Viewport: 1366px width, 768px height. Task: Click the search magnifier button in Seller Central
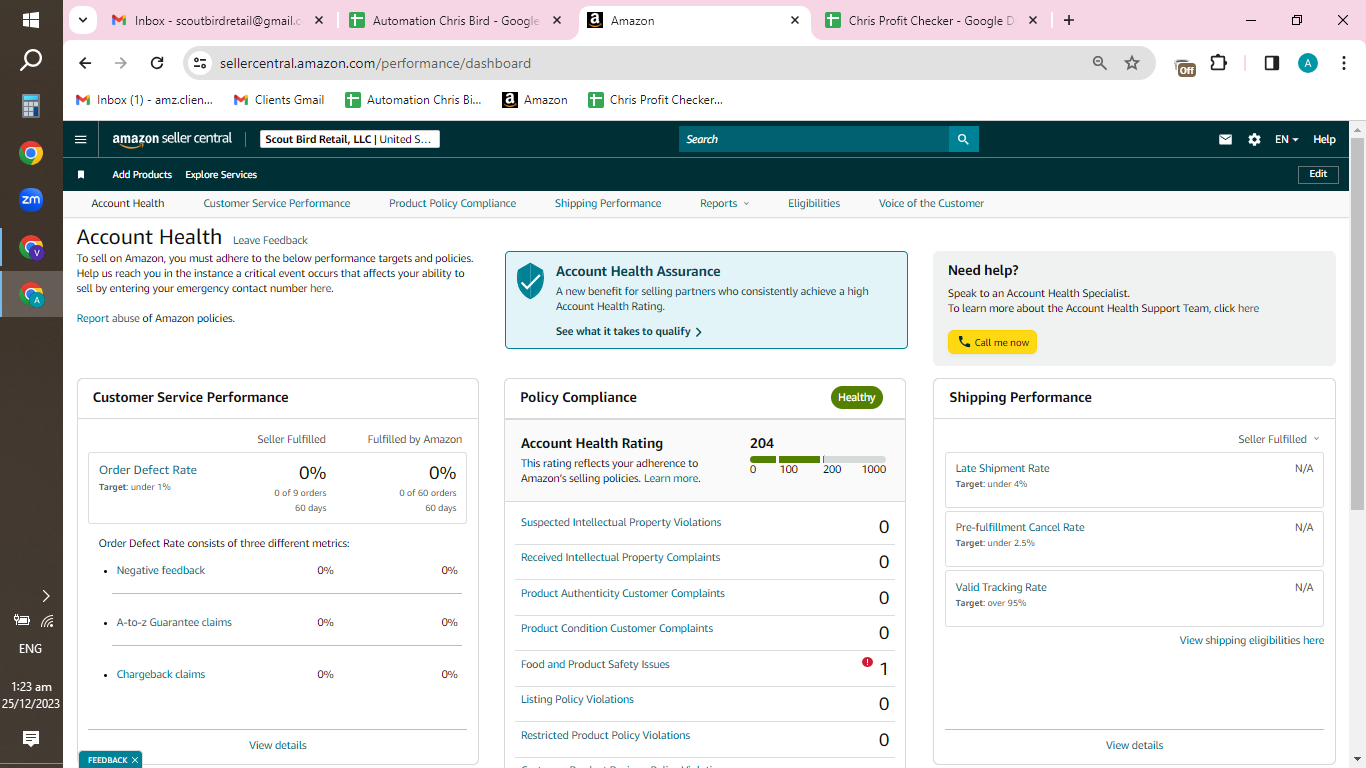pyautogui.click(x=963, y=139)
